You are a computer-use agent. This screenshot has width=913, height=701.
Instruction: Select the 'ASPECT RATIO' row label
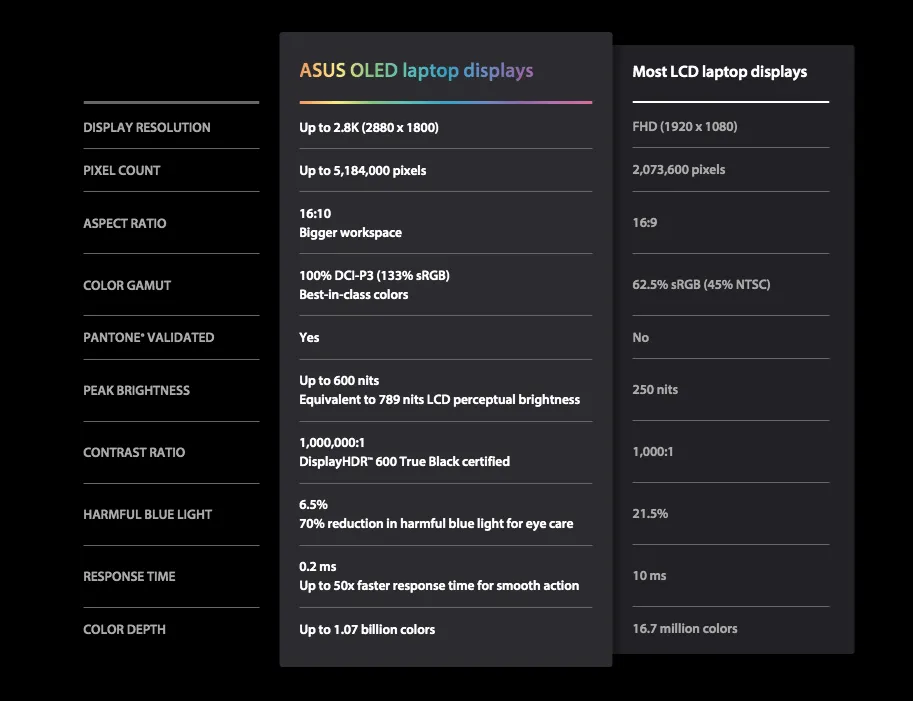point(125,224)
